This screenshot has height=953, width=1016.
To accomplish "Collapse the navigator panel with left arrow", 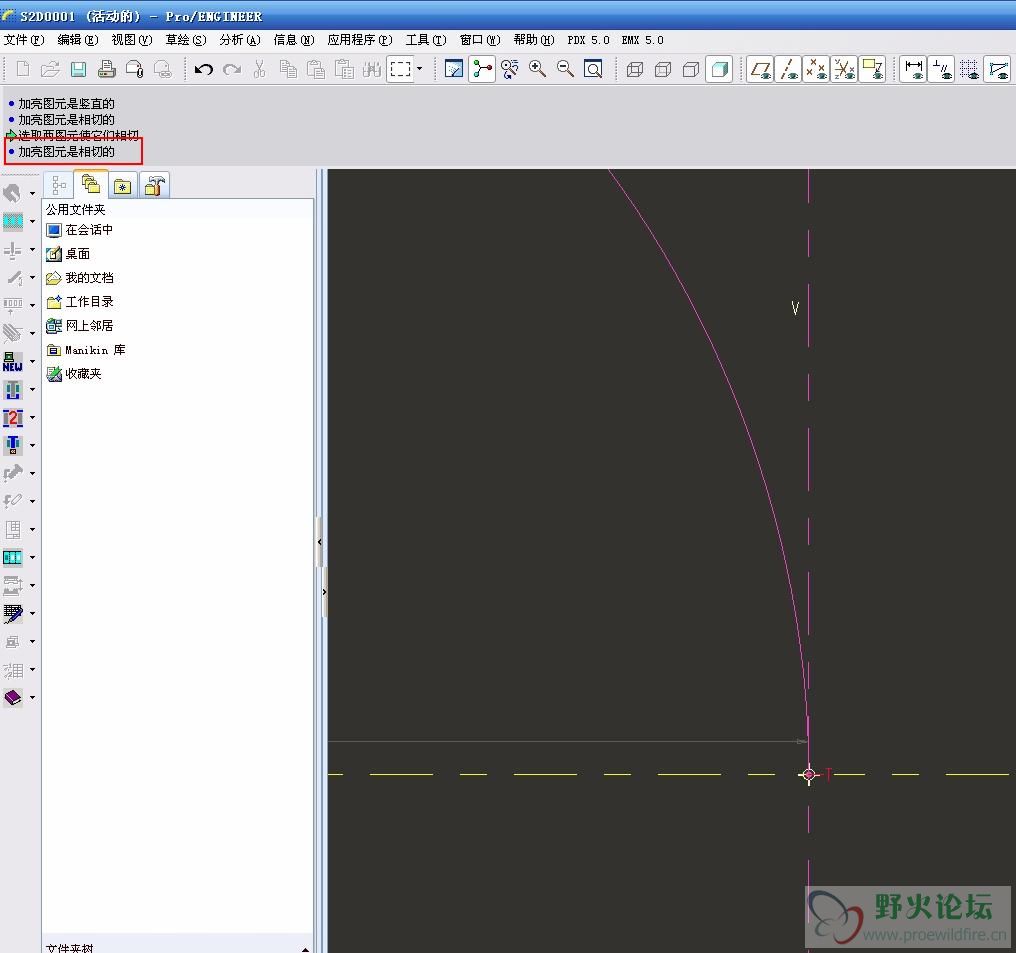I will coord(319,542).
